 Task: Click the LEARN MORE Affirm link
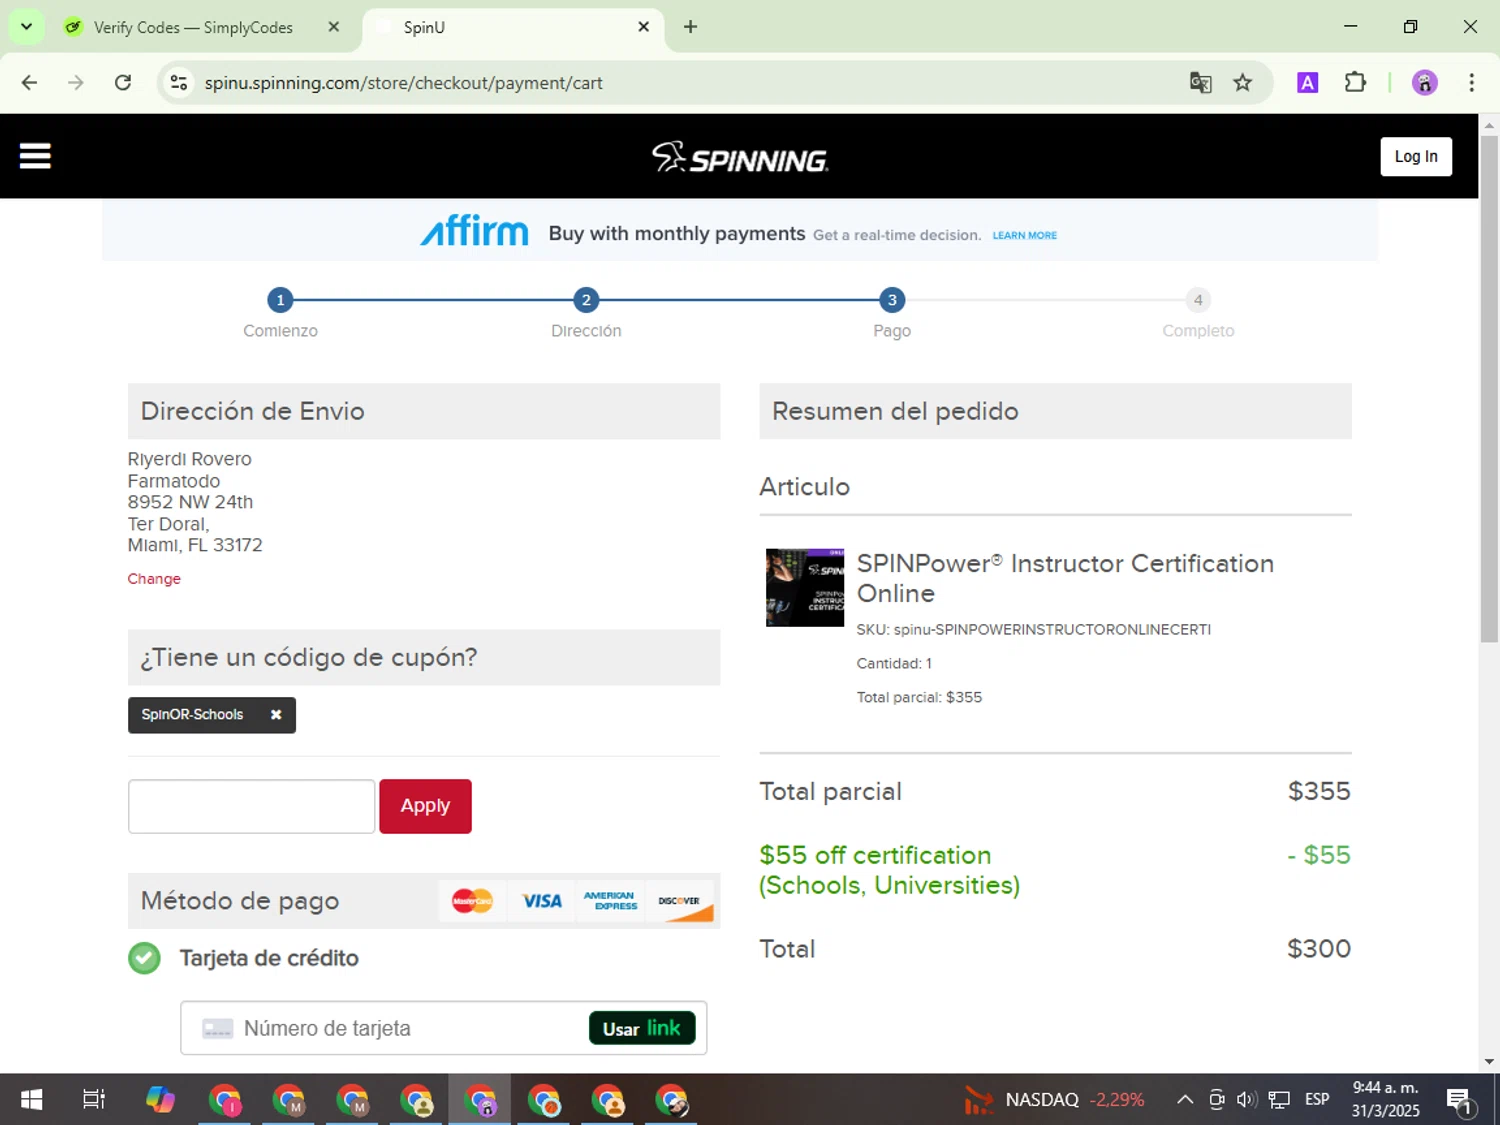[x=1024, y=235]
